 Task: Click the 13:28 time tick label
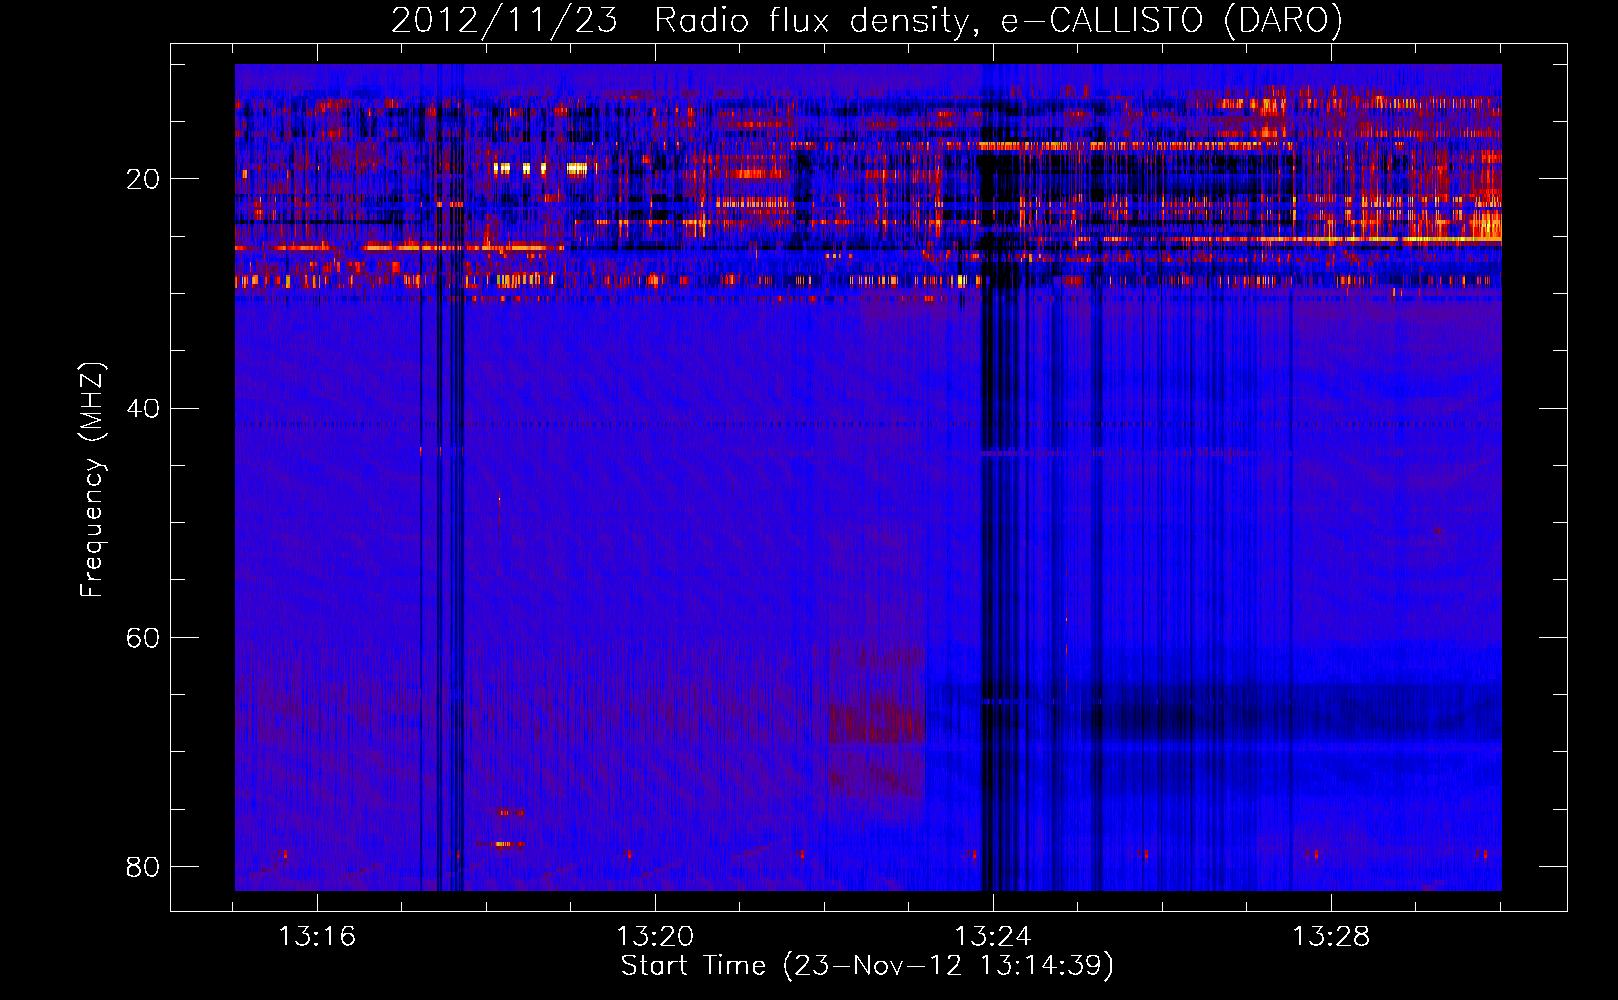pos(1331,937)
